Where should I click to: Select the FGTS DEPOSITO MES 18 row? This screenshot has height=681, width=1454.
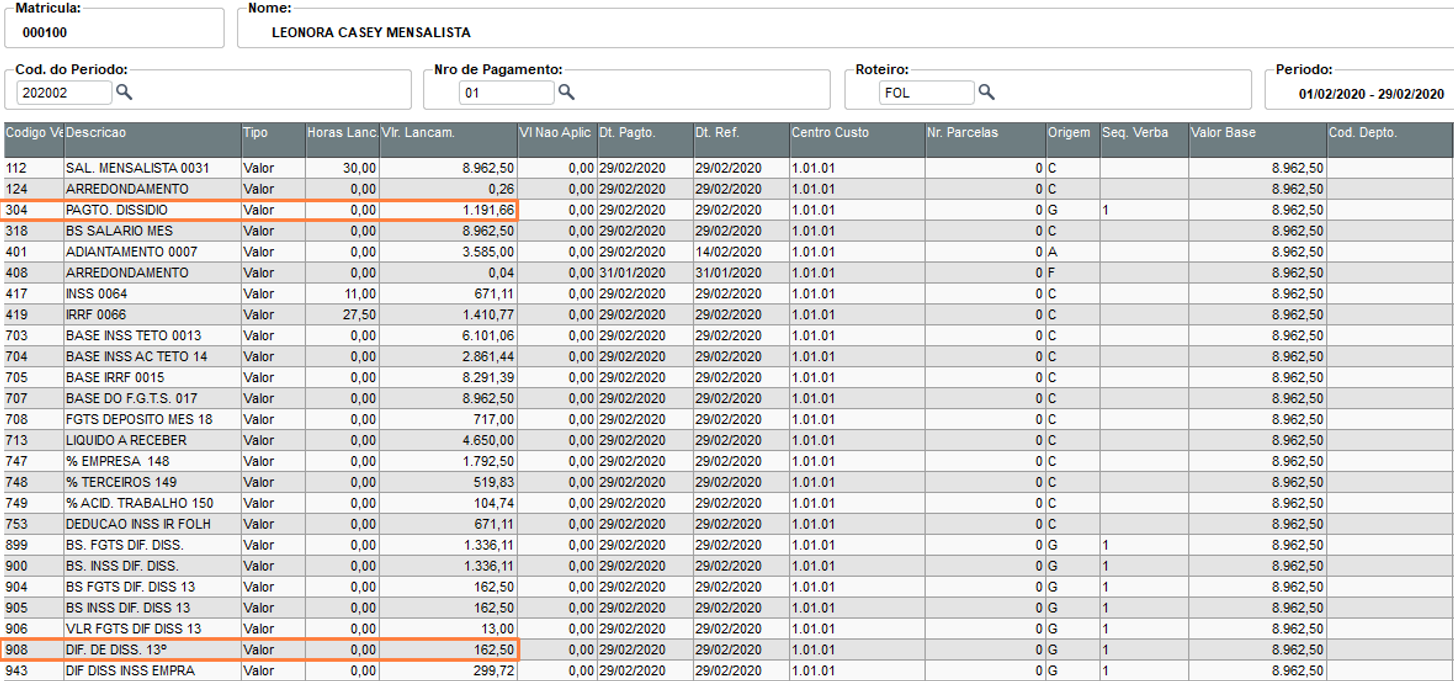point(727,419)
